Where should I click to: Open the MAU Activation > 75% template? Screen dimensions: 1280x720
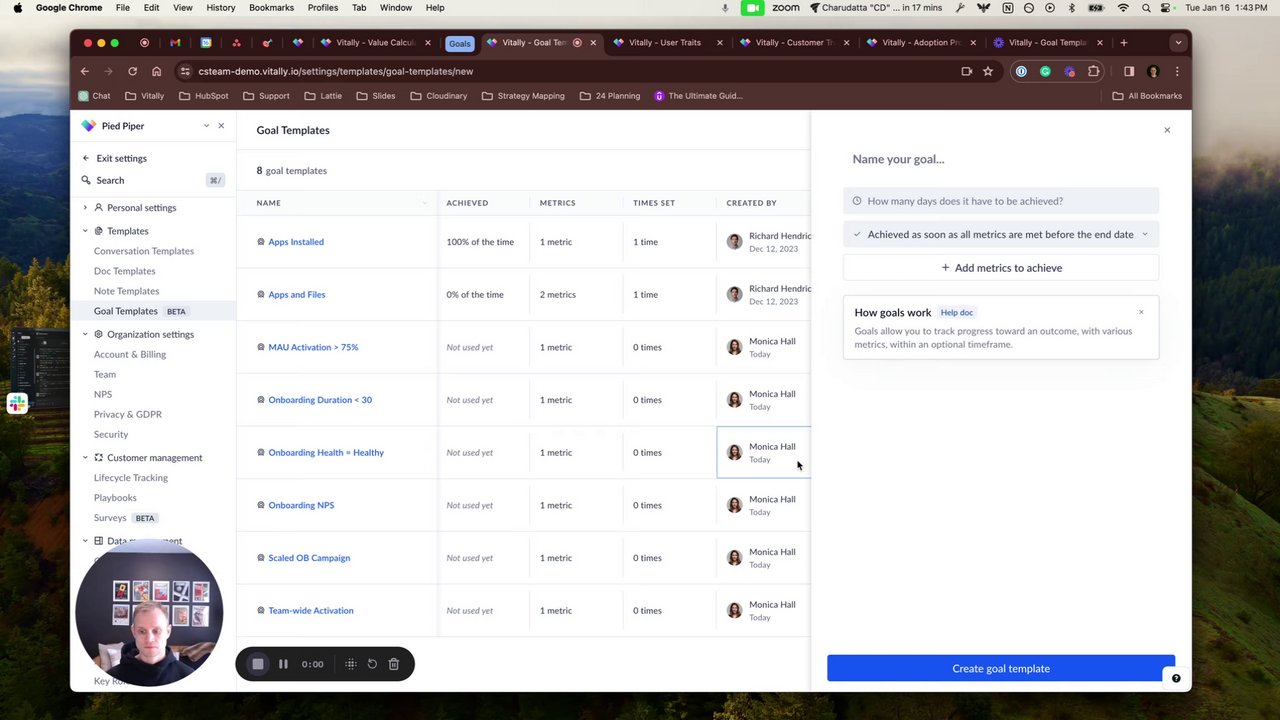point(313,347)
